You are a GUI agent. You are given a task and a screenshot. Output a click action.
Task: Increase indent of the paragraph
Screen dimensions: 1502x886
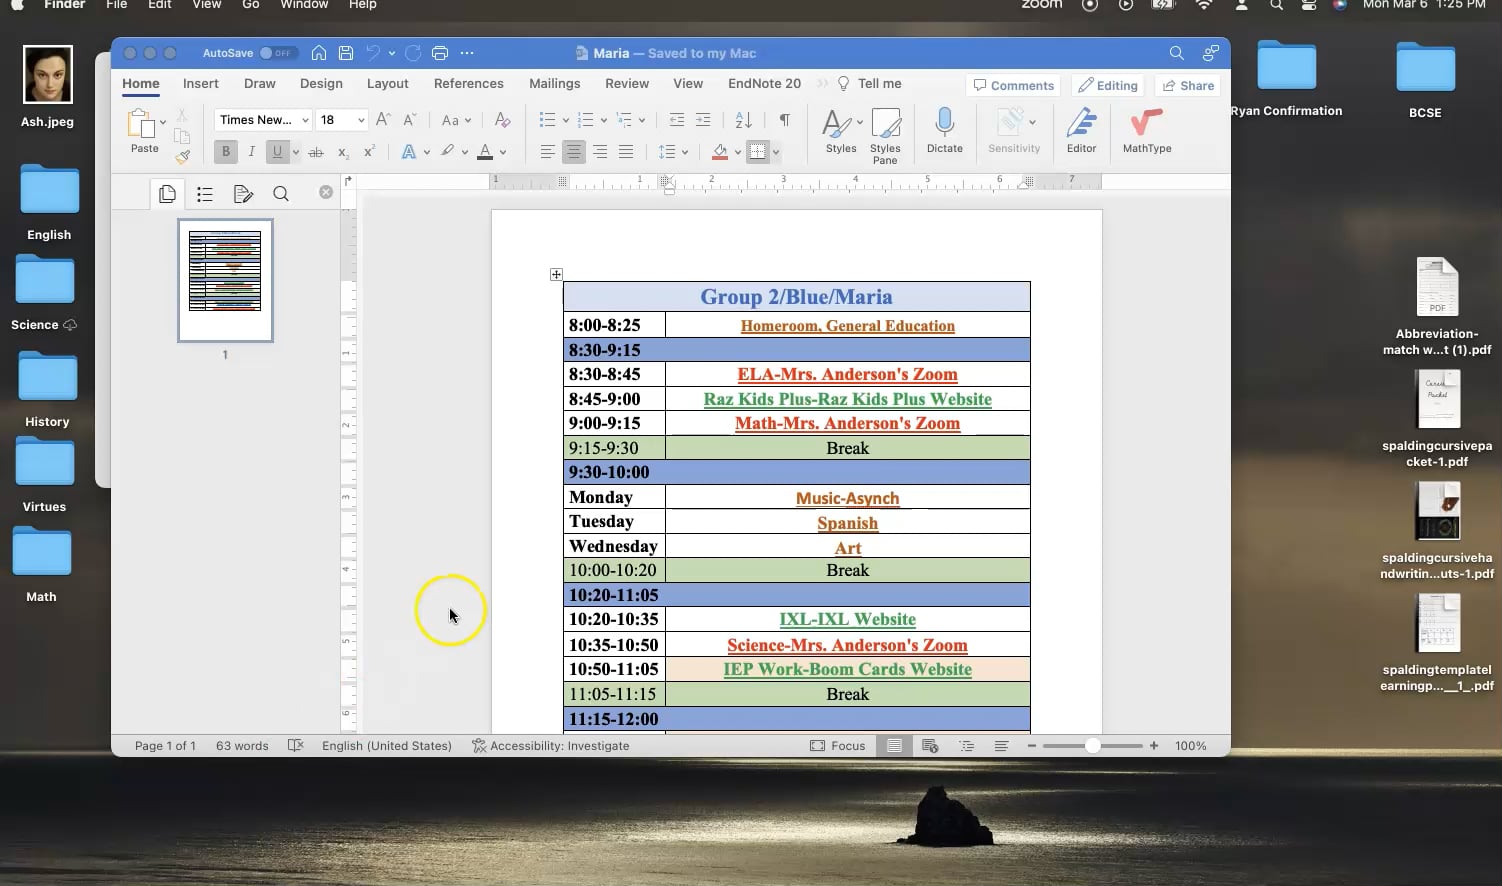[703, 120]
